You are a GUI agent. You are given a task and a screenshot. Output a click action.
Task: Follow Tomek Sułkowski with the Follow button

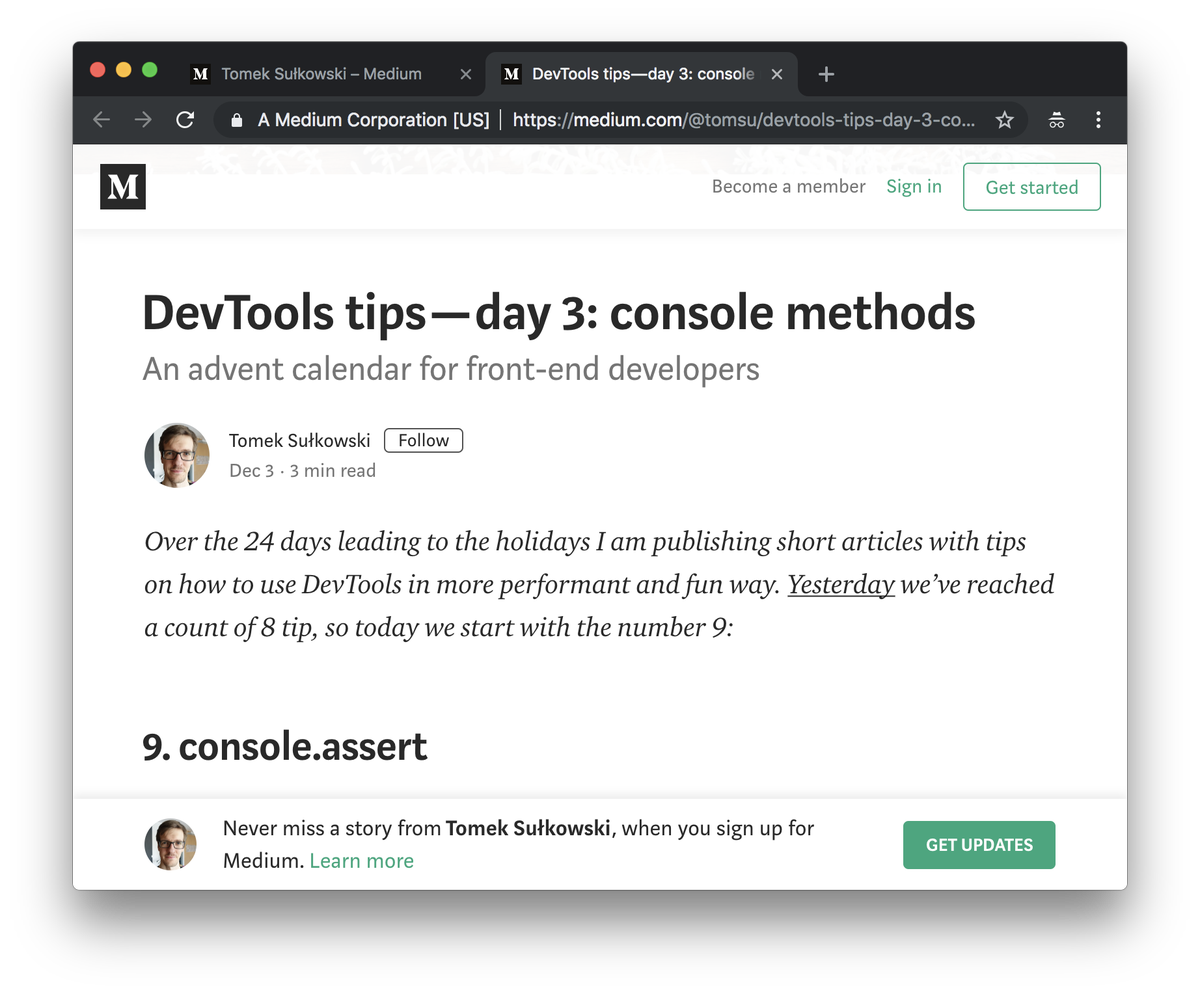pyautogui.click(x=424, y=440)
